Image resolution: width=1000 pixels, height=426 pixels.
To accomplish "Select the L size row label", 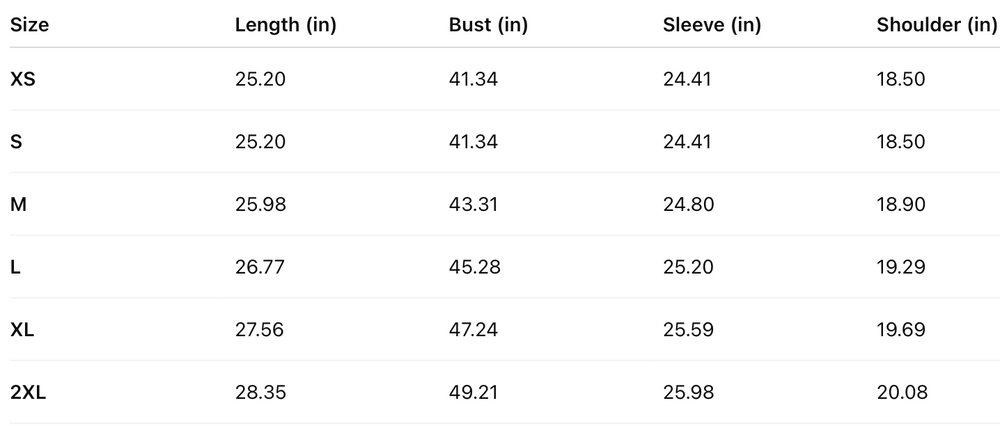I will [15, 267].
